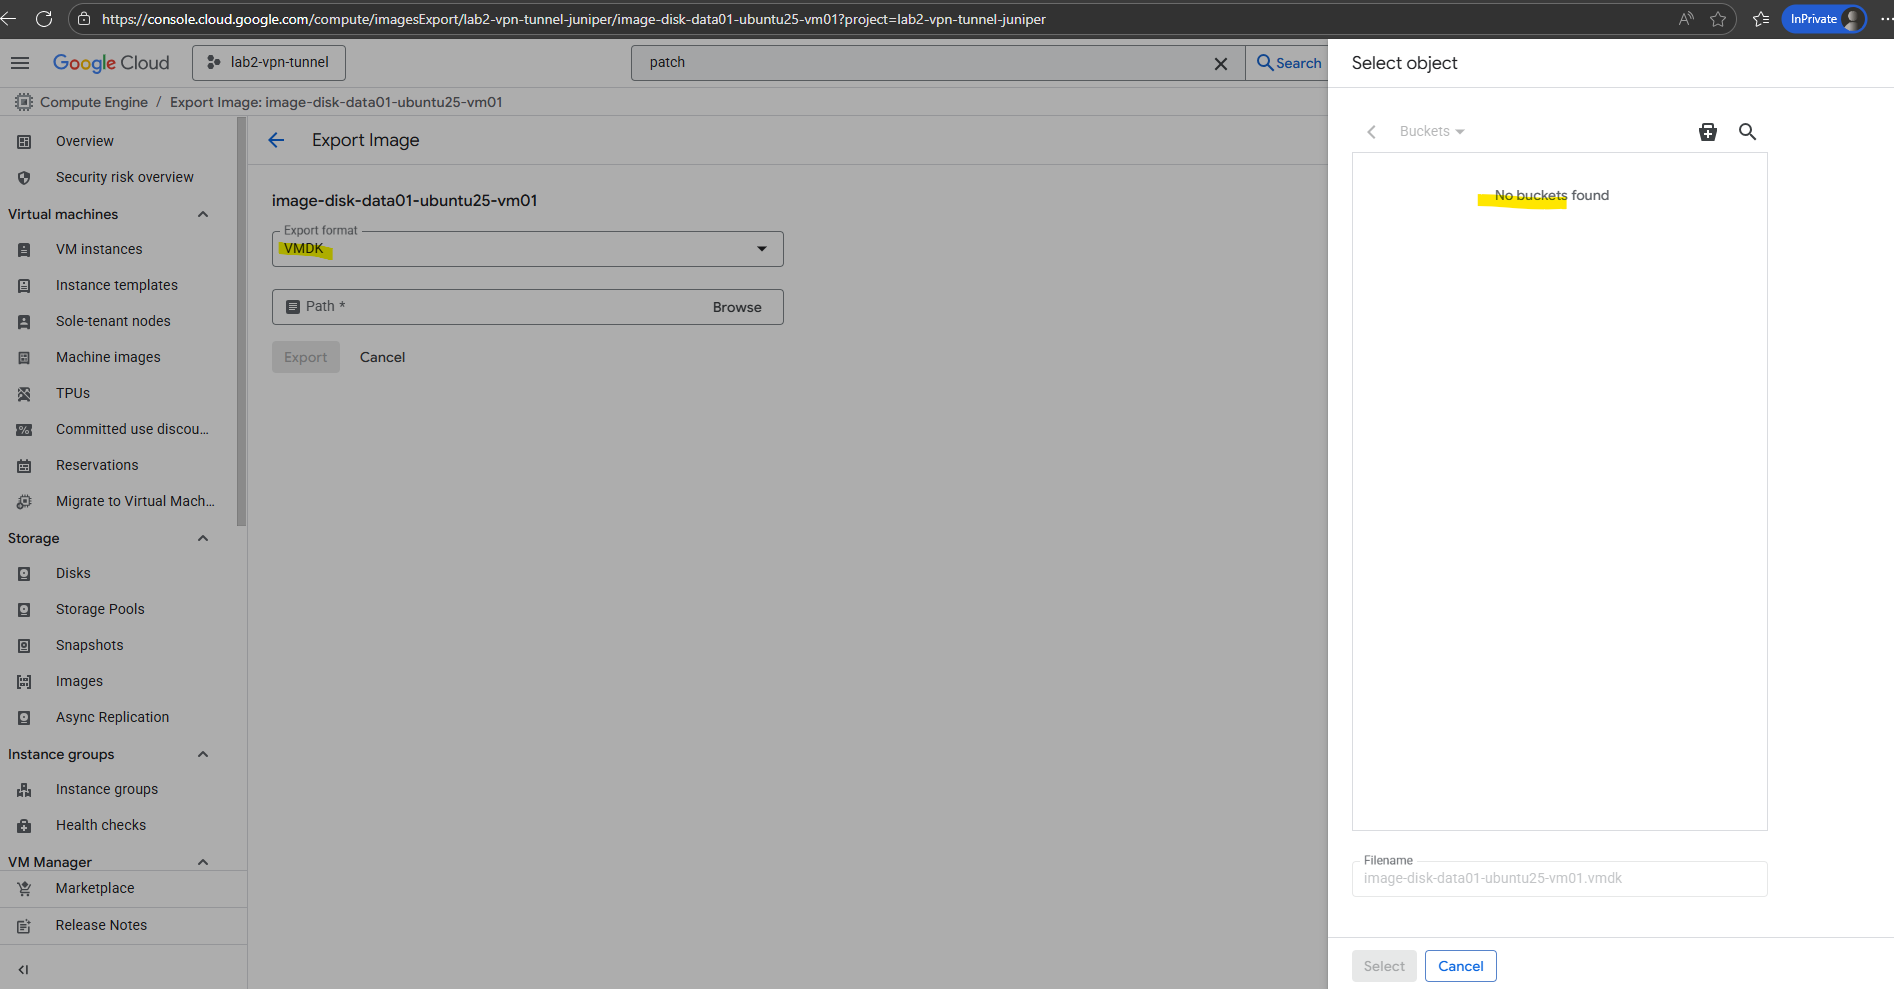Click the Google Cloud logo
Viewport: 1894px width, 989px height.
tap(111, 62)
